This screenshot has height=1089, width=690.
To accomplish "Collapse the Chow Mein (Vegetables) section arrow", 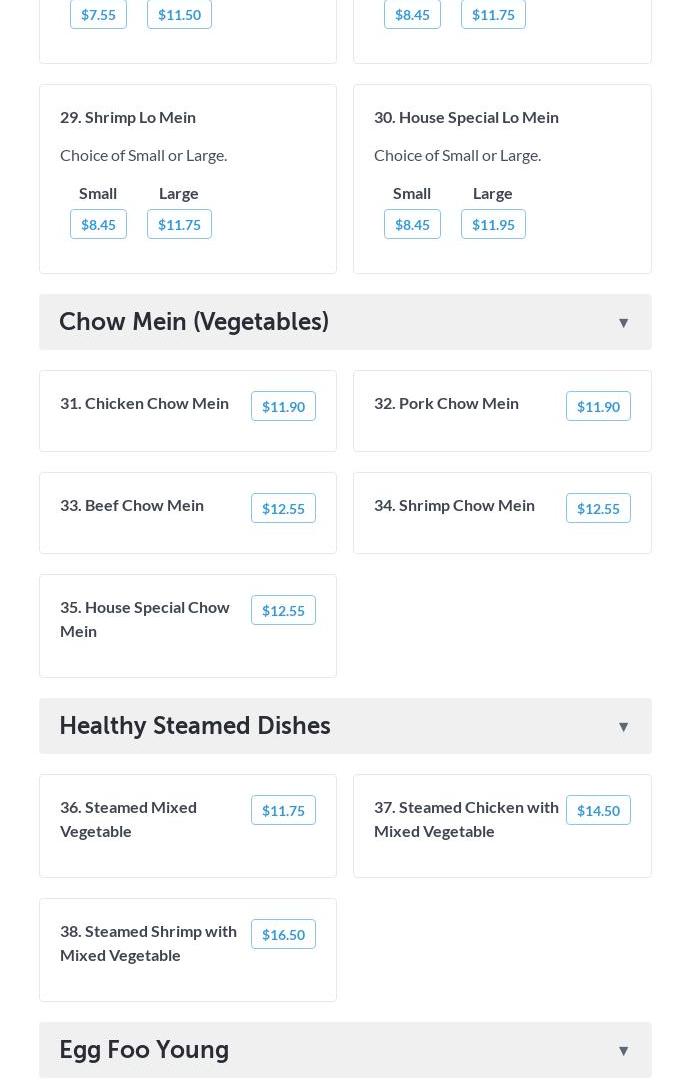I will click(623, 323).
